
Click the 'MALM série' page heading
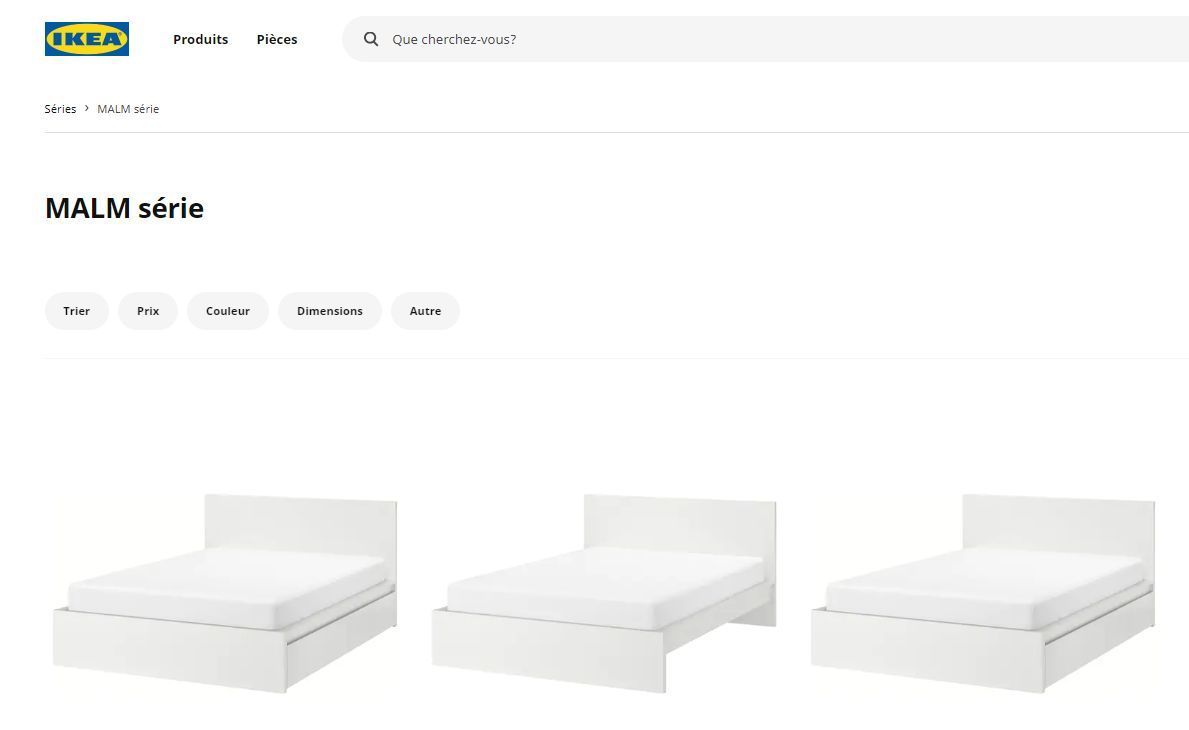click(x=124, y=208)
